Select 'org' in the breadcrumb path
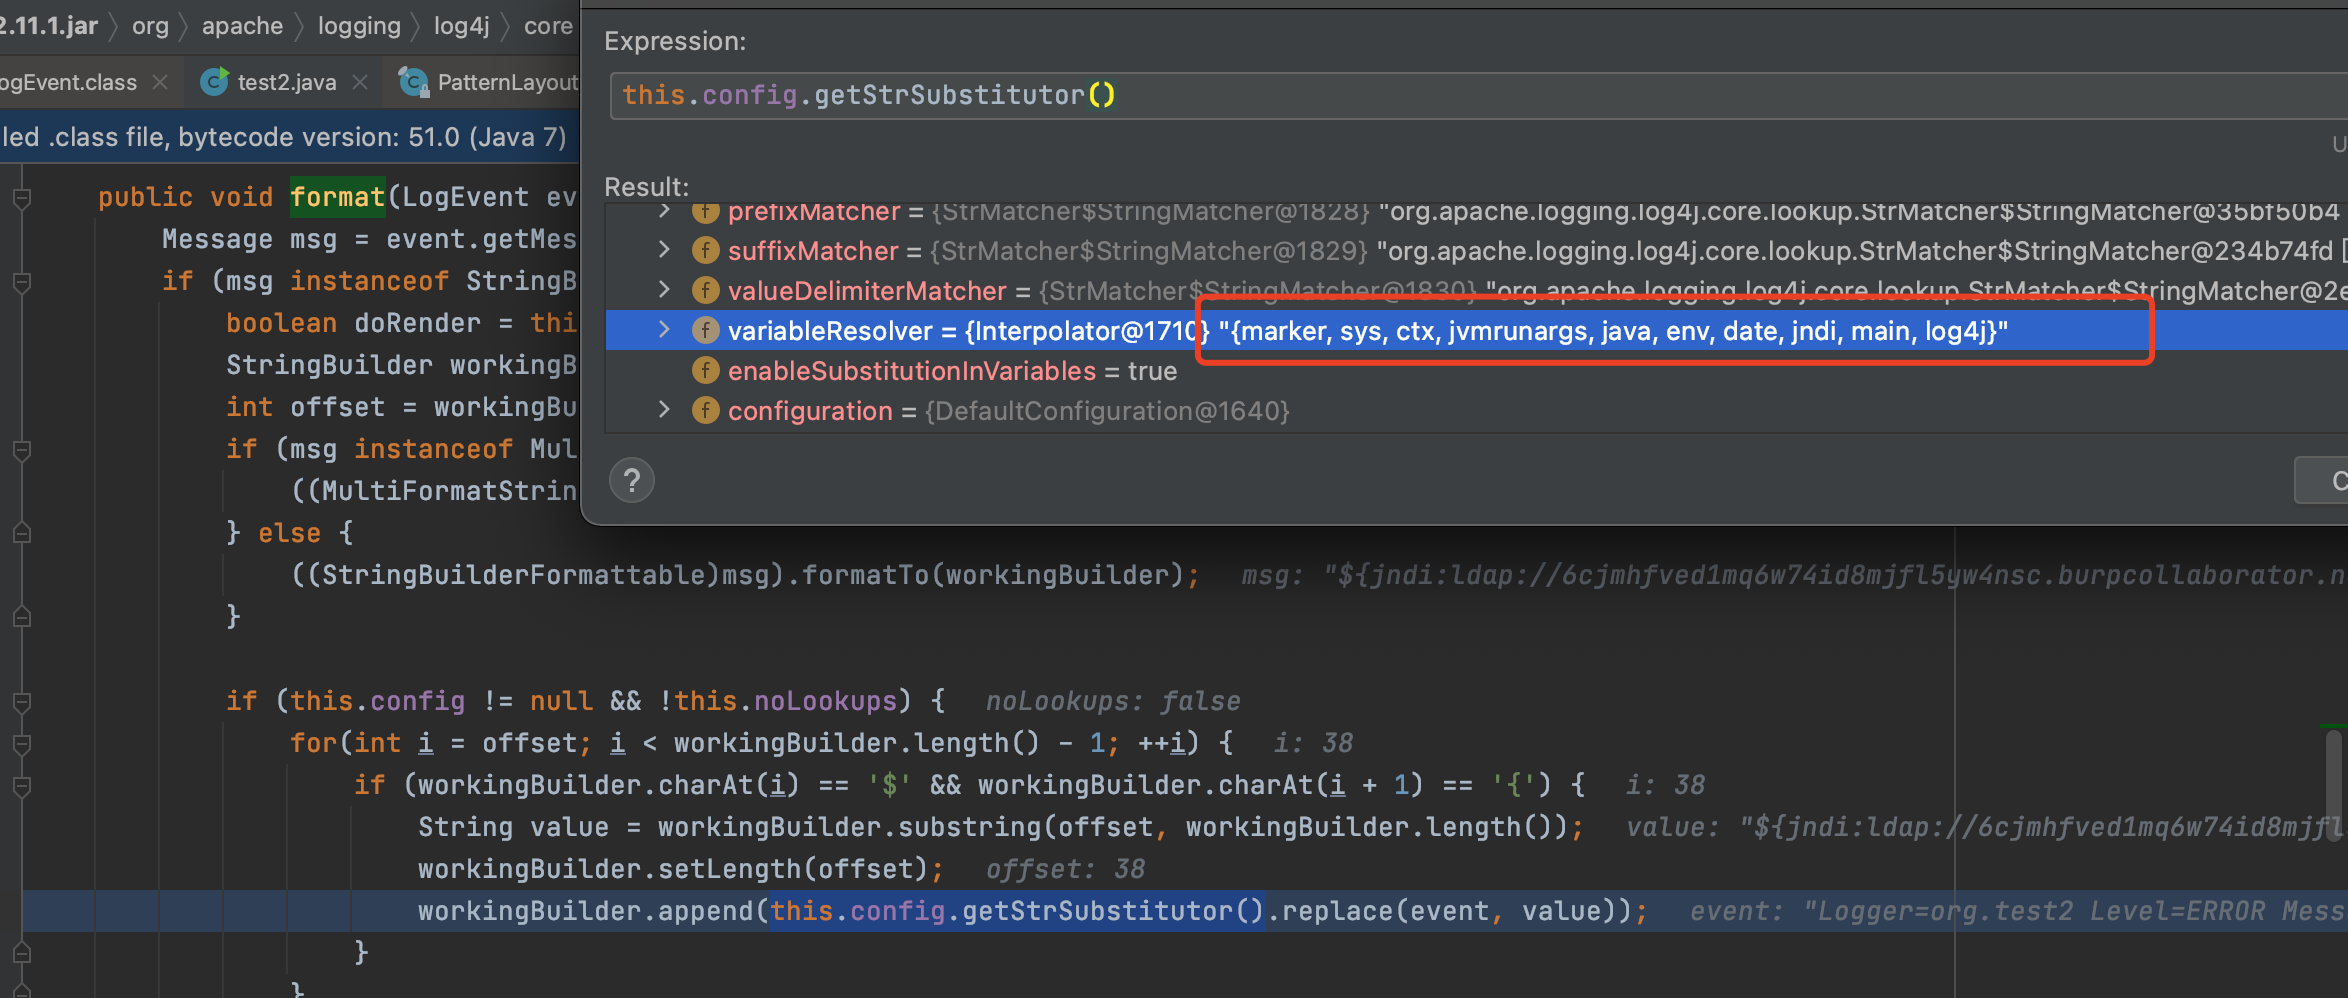 tap(150, 26)
